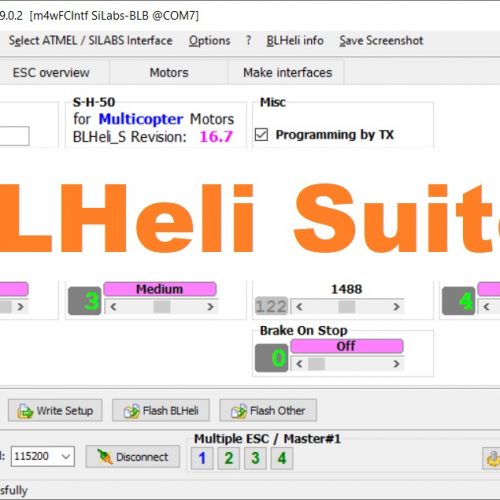The image size is (500, 500).
Task: Open the Options menu
Action: tap(209, 41)
